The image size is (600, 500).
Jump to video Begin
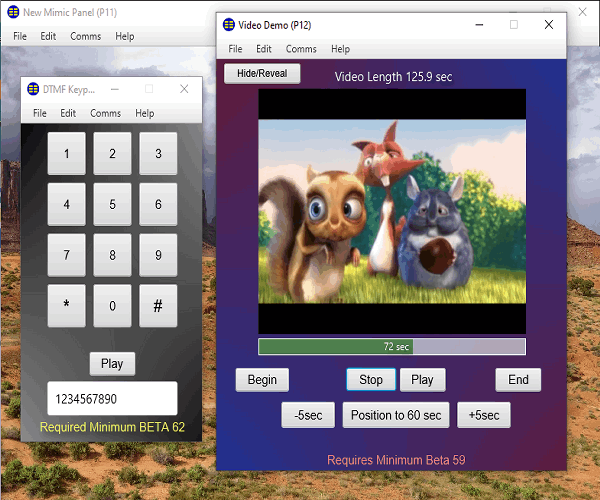click(262, 380)
